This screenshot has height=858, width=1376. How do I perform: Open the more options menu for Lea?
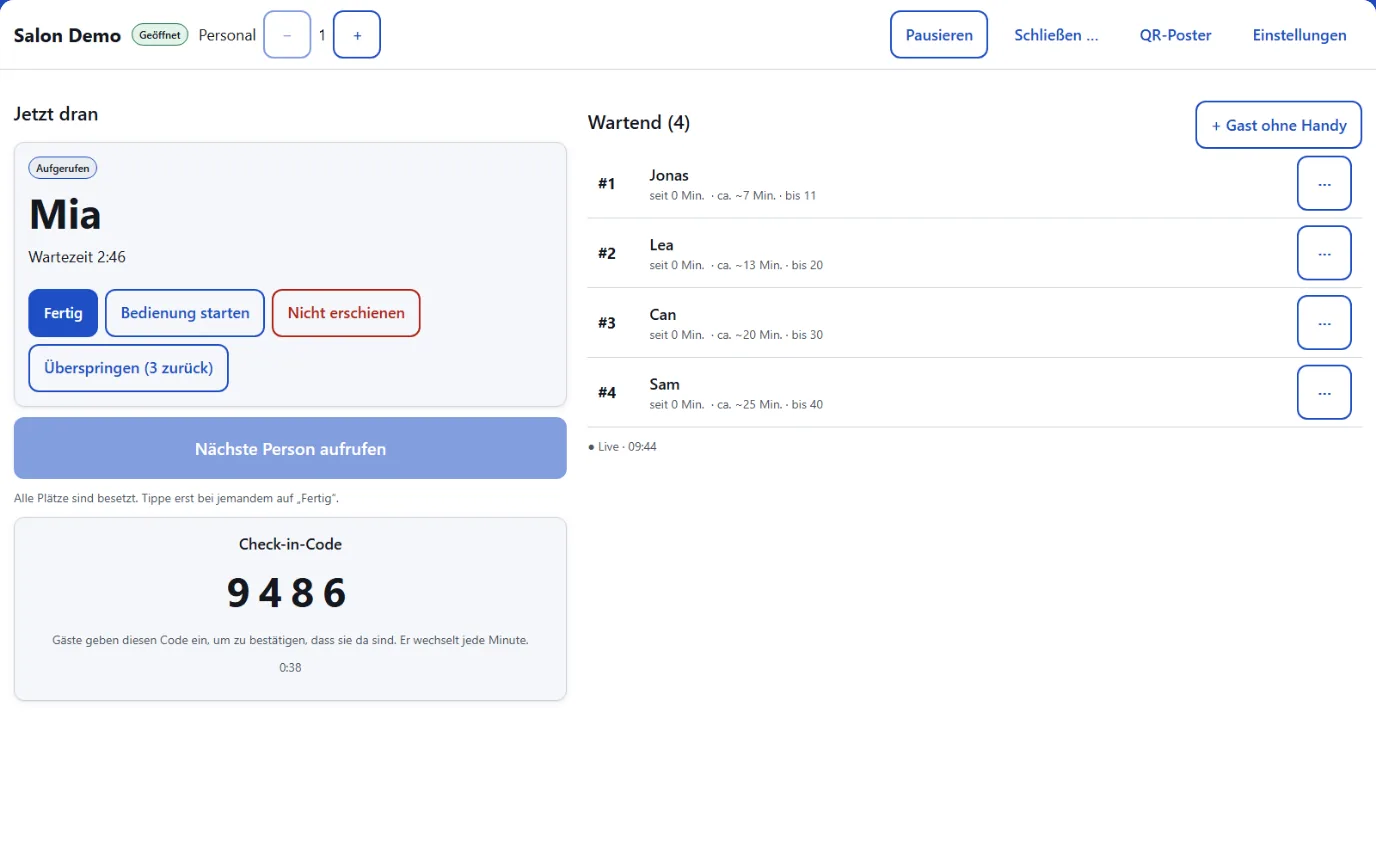coord(1324,253)
